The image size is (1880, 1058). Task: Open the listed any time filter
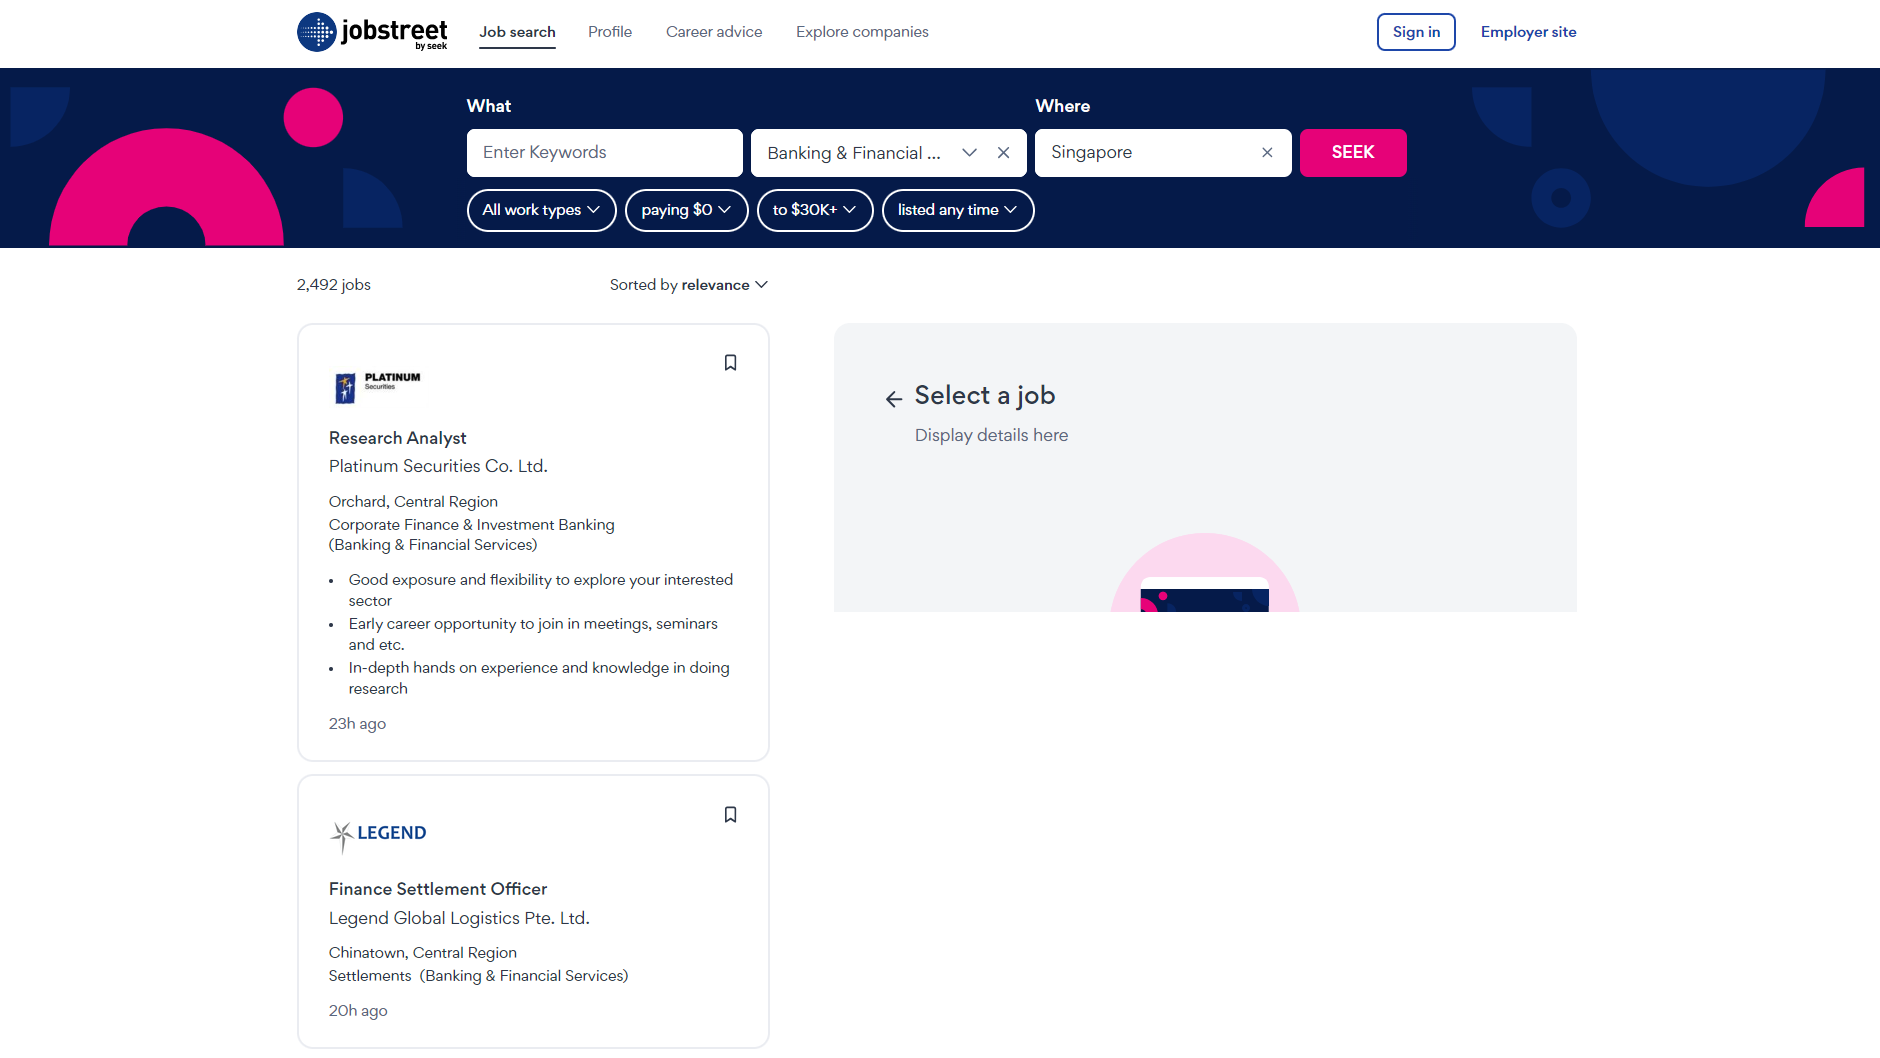(957, 210)
